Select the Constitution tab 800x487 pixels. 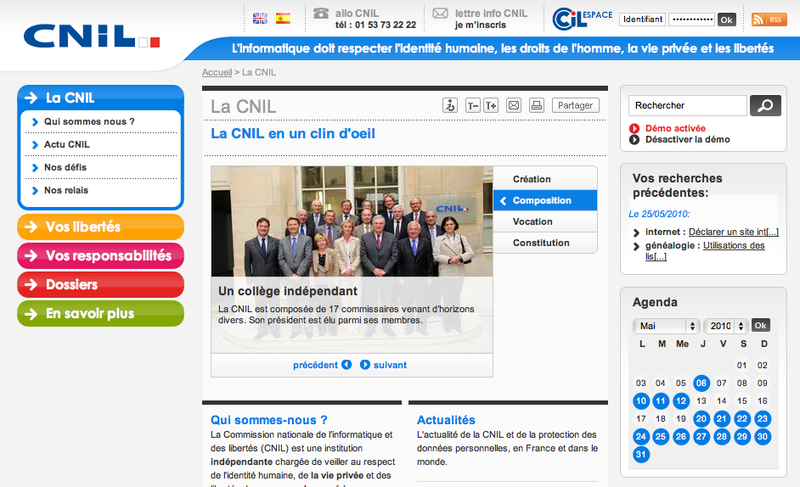click(545, 243)
